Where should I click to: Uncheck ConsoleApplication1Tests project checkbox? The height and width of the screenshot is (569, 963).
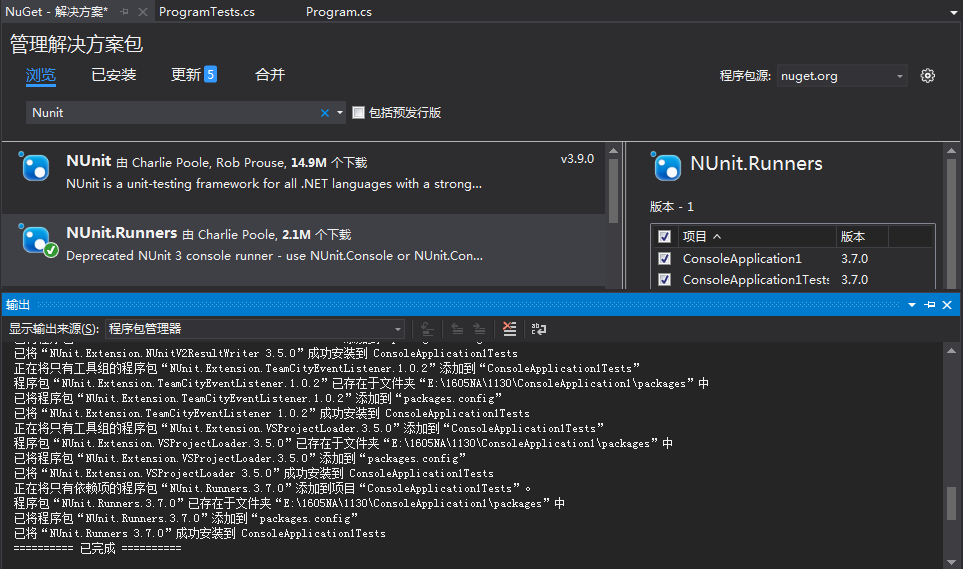pyautogui.click(x=664, y=280)
